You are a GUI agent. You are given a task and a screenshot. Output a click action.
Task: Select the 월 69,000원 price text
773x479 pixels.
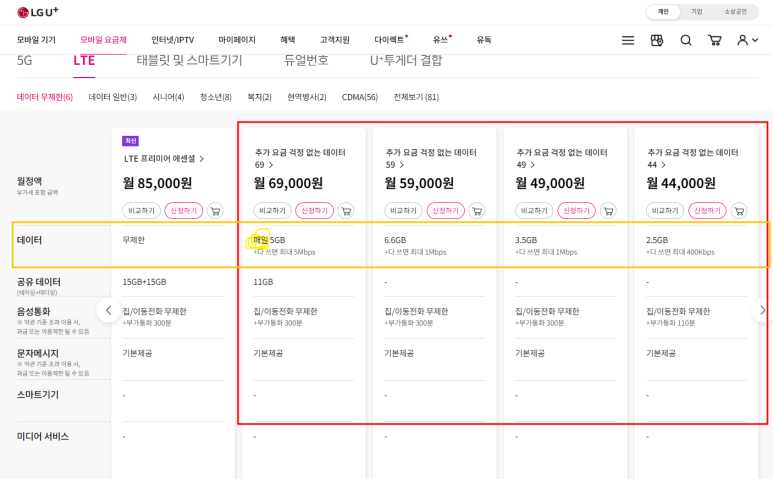click(288, 184)
